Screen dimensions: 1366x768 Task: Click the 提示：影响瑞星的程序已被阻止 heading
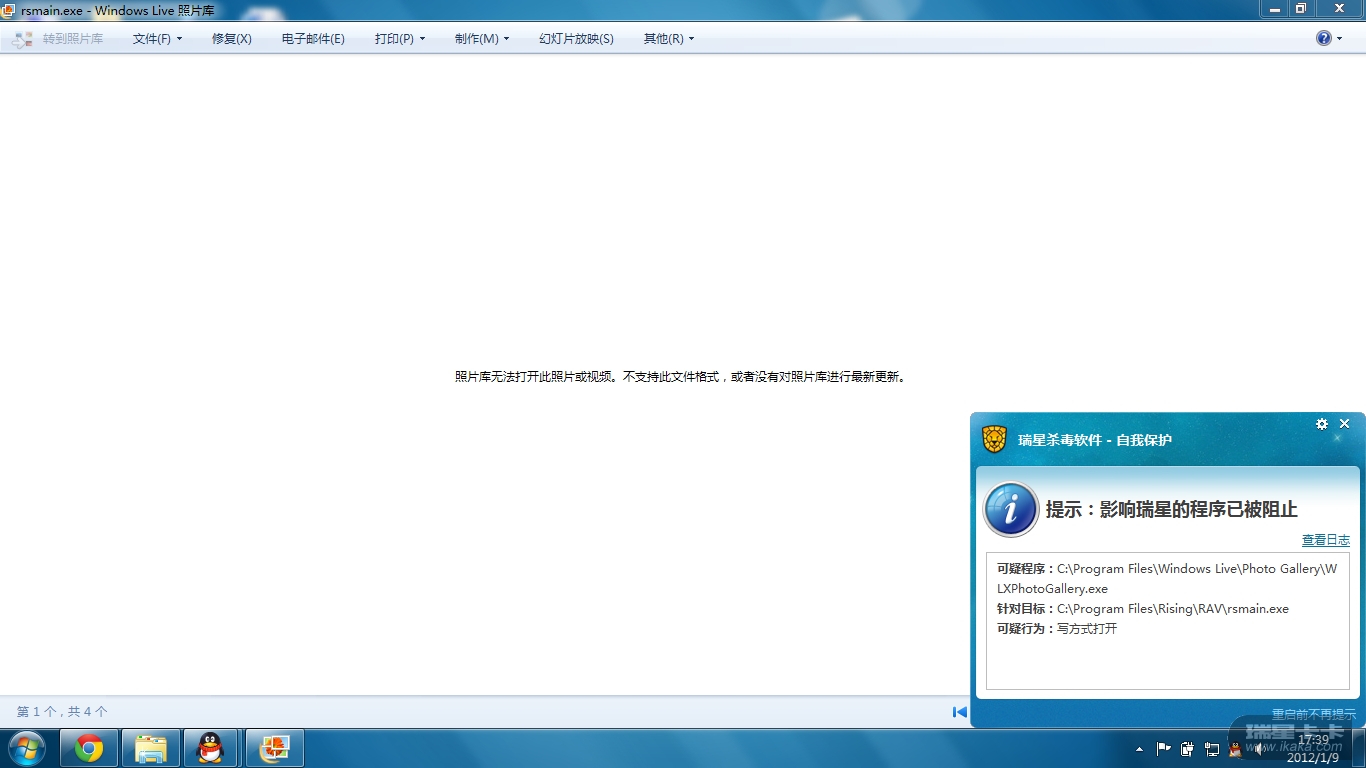[x=1172, y=509]
